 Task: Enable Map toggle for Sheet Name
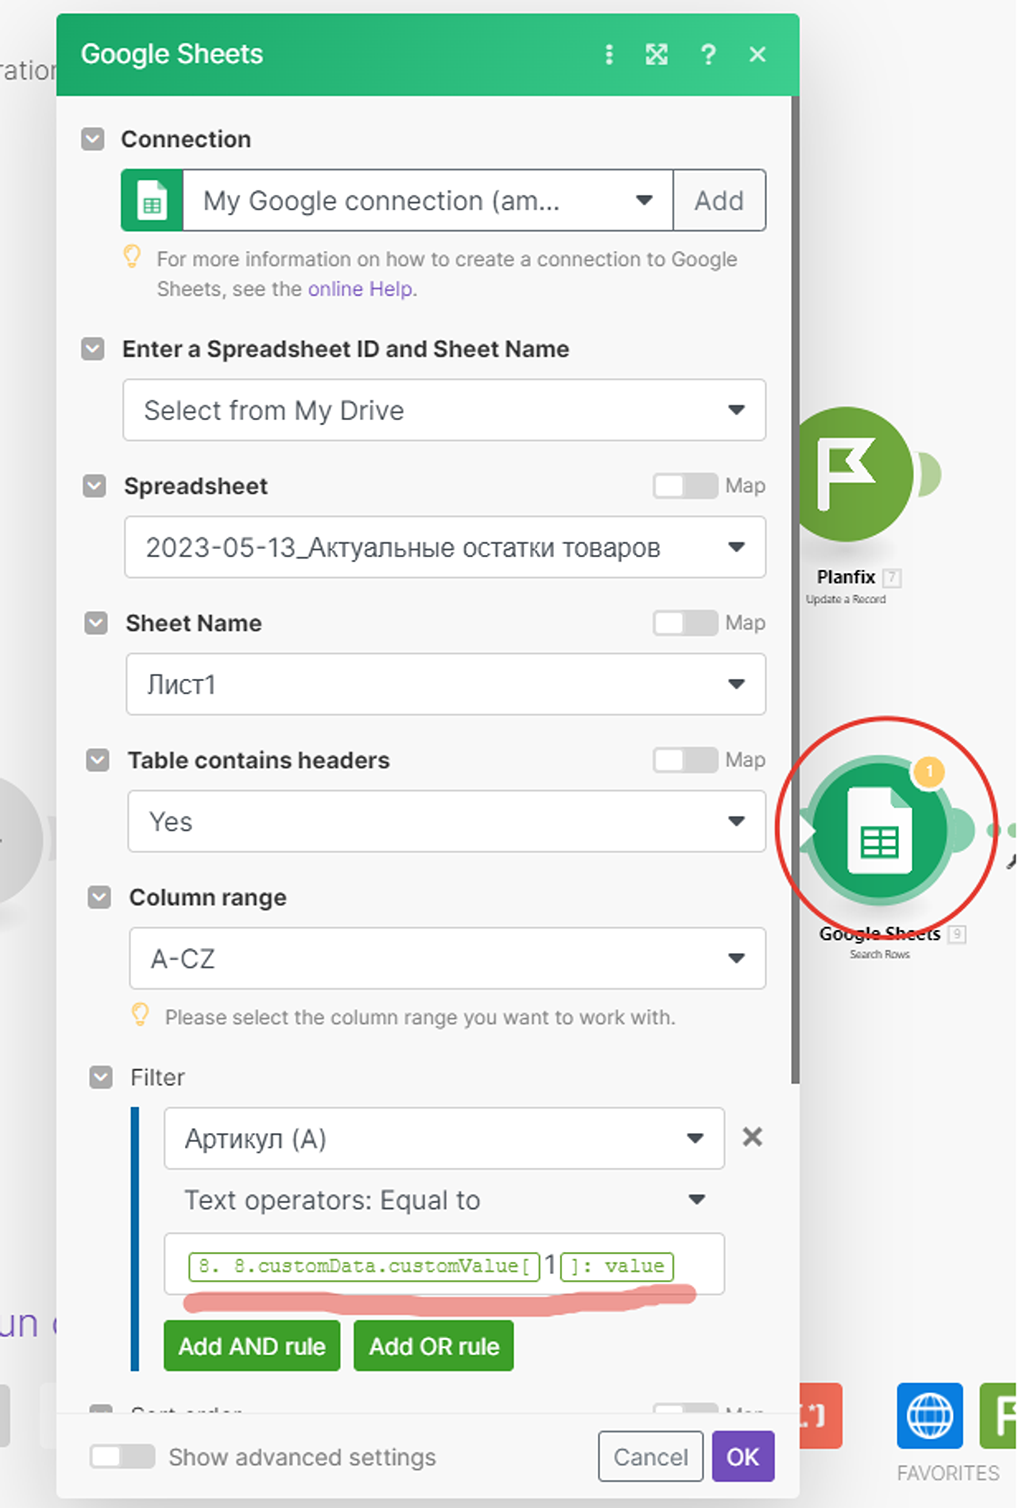686,623
